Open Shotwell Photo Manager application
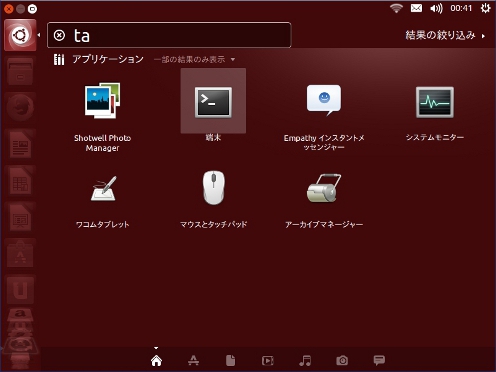The image size is (496, 372). pos(102,100)
